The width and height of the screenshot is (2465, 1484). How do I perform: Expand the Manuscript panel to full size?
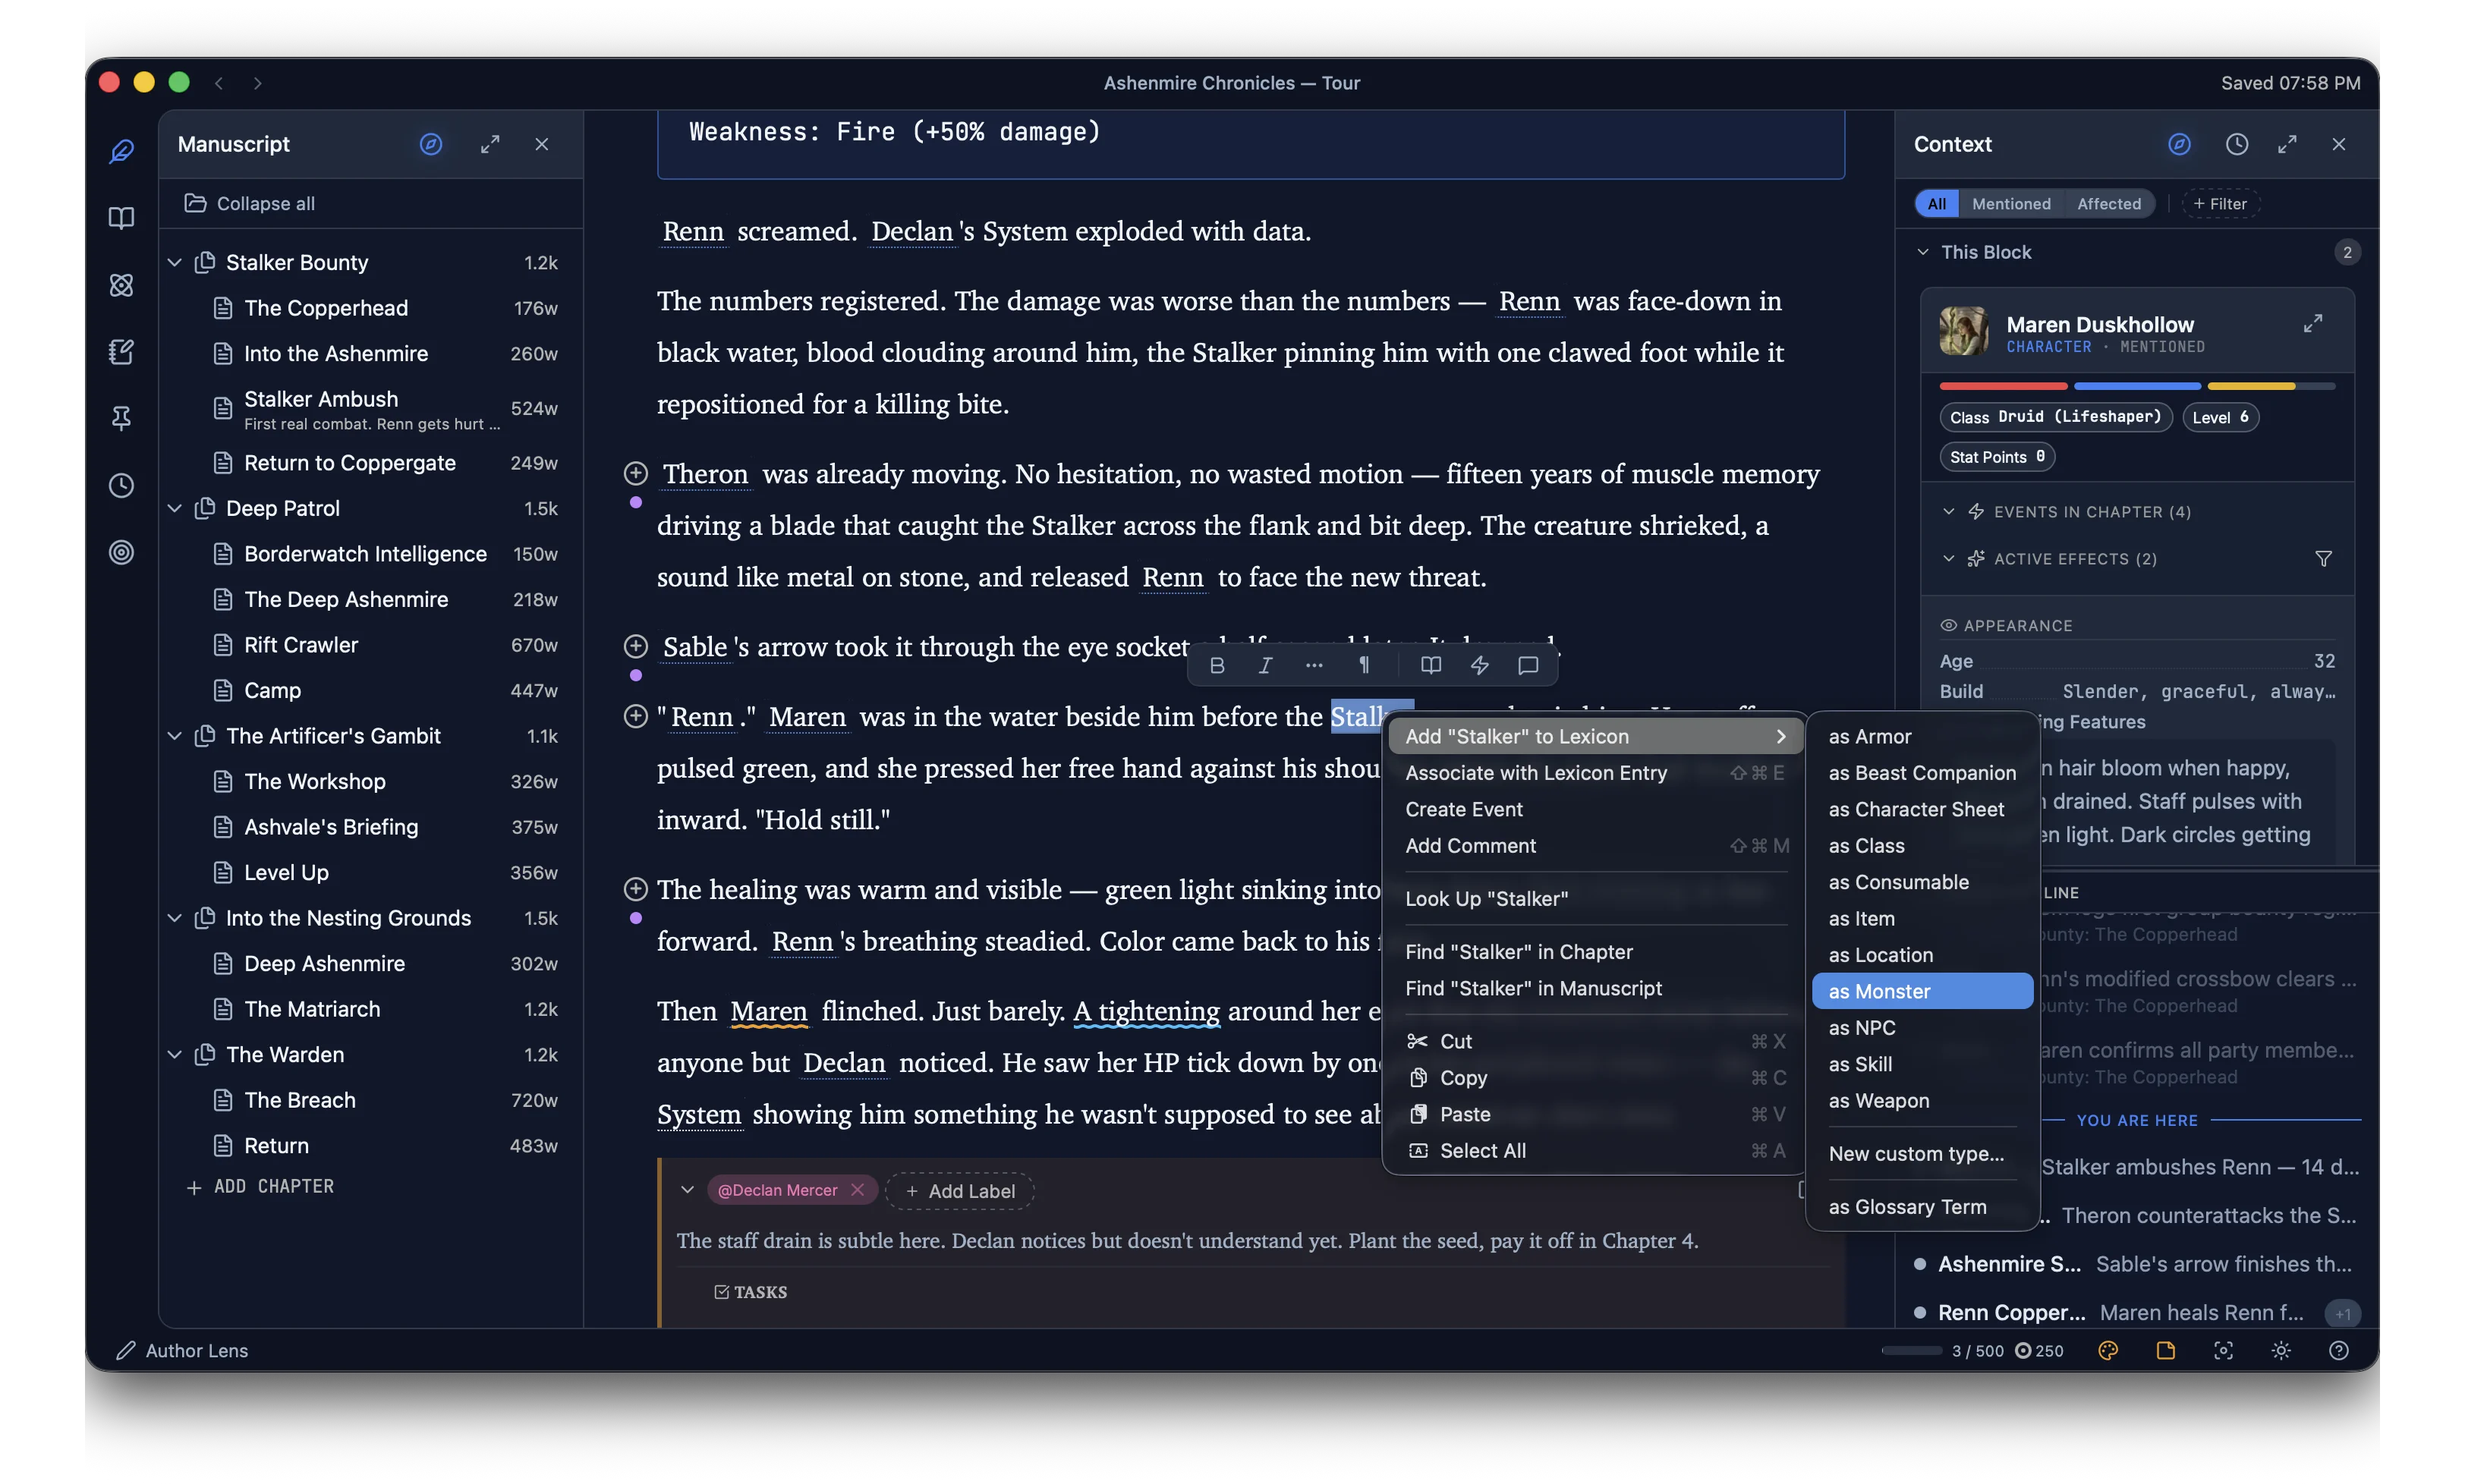click(x=490, y=144)
